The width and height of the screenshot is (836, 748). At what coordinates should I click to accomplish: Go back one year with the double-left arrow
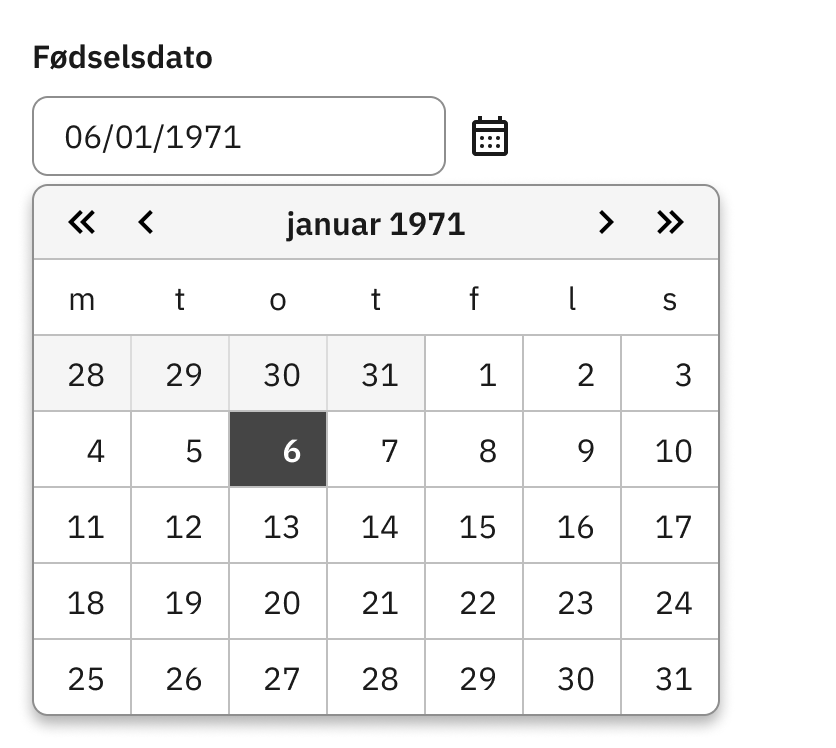[82, 222]
